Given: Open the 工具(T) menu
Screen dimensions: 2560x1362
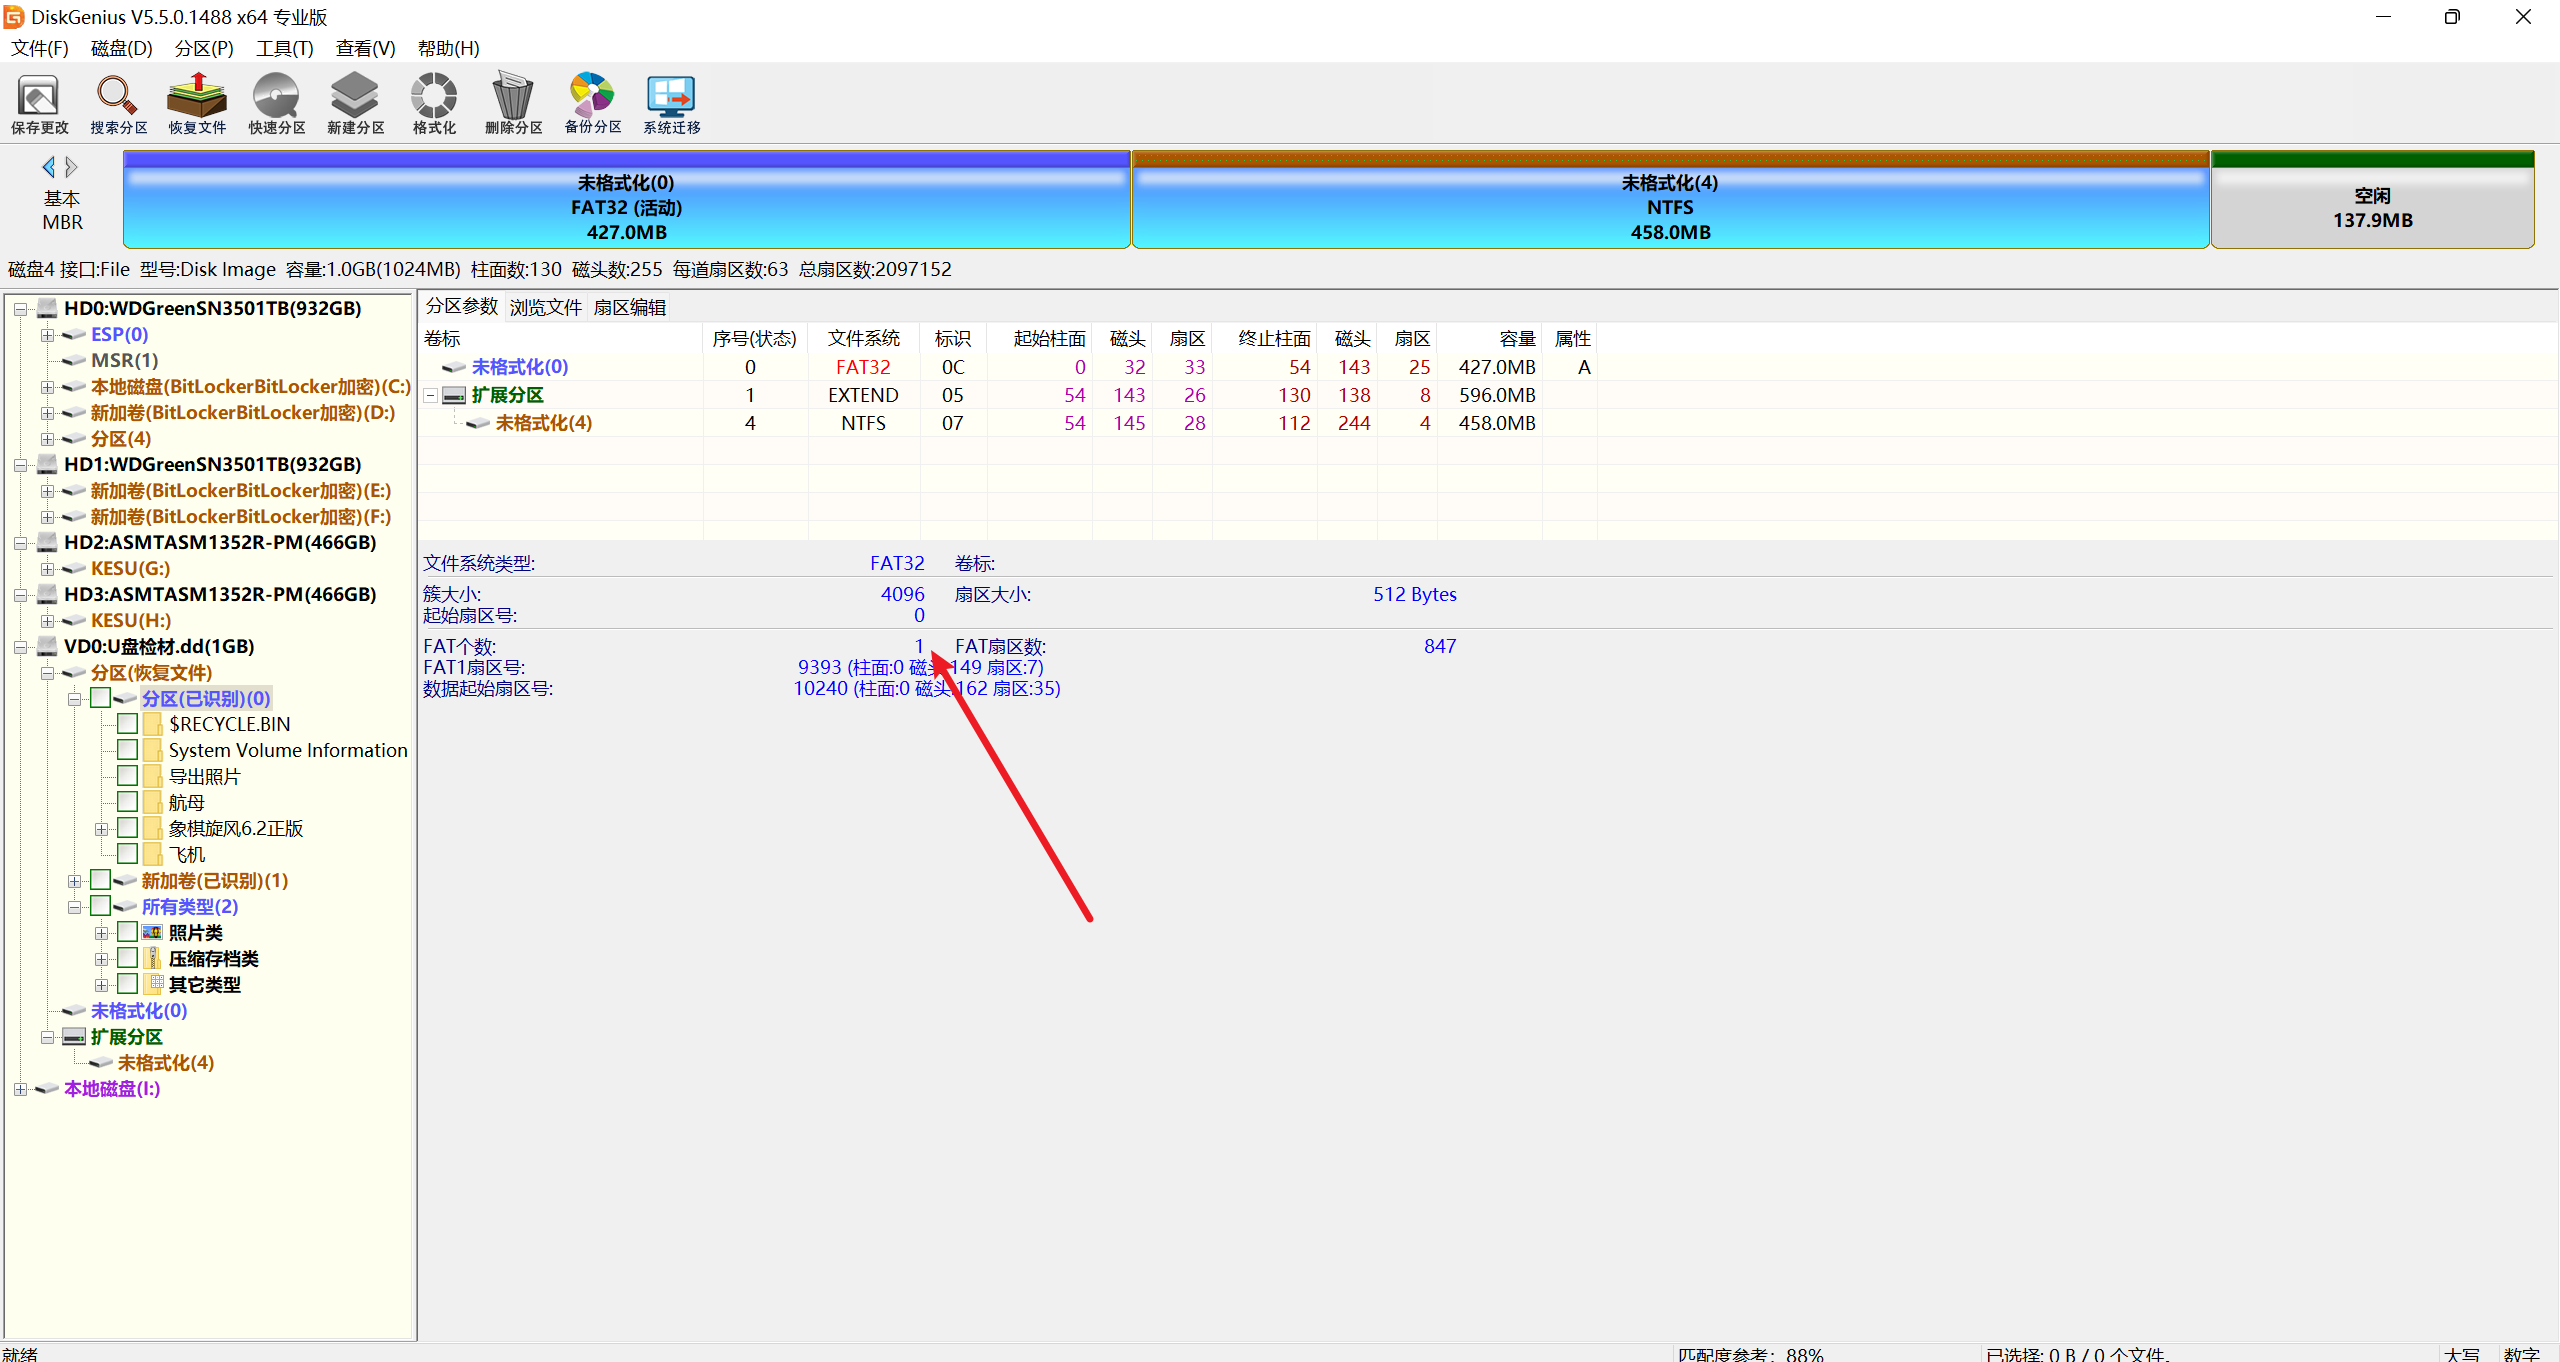Looking at the screenshot, I should point(284,48).
